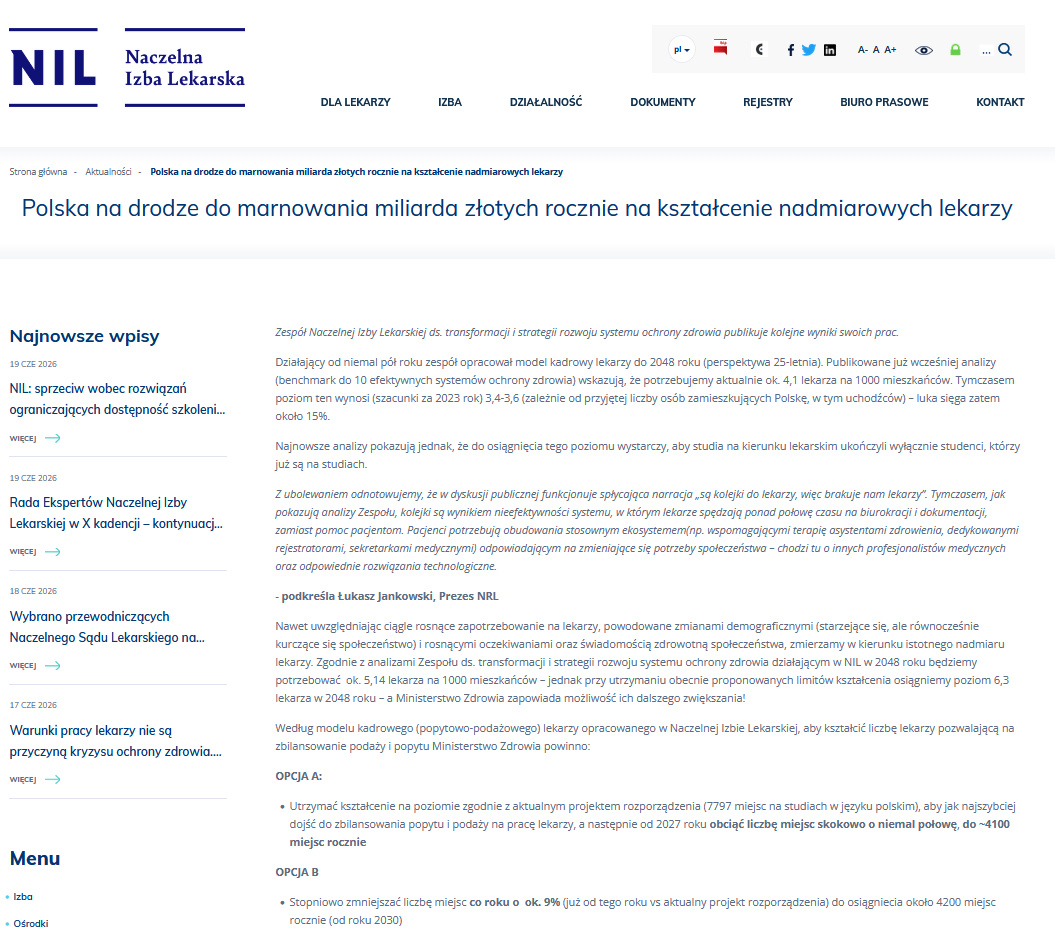Image resolution: width=1055 pixels, height=930 pixels.
Task: Click the green padlock login icon
Action: (955, 50)
